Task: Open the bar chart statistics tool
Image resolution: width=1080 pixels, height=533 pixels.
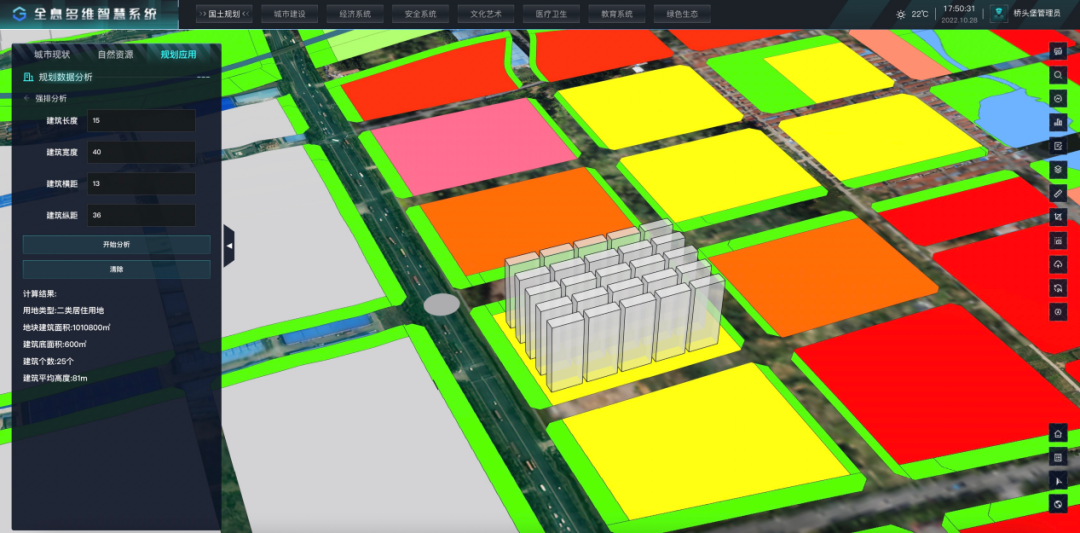Action: pyautogui.click(x=1058, y=122)
